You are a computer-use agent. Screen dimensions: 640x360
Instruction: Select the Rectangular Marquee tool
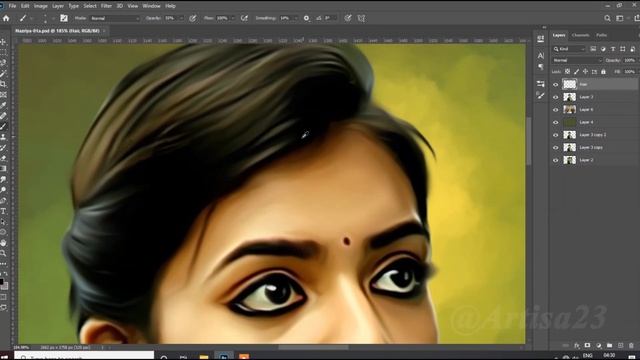click(x=3, y=52)
